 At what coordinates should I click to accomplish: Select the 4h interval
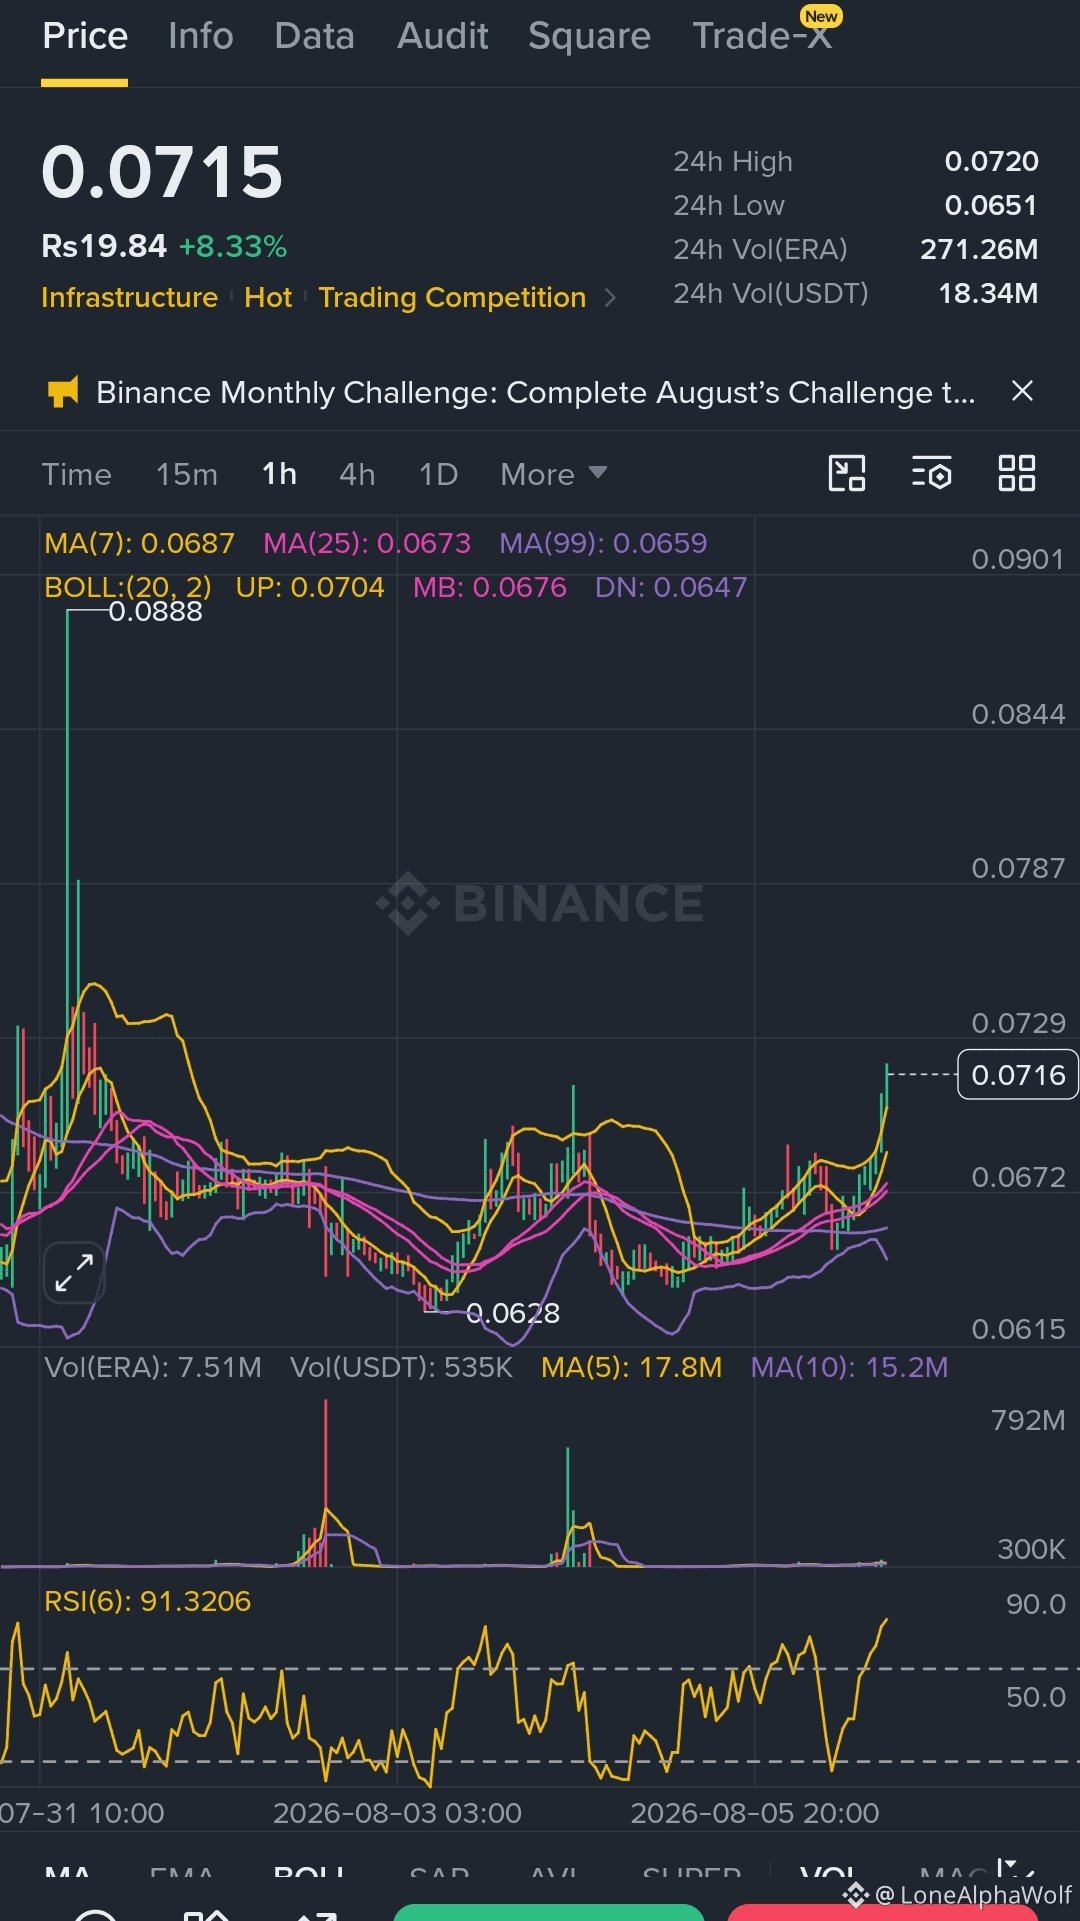(x=357, y=474)
